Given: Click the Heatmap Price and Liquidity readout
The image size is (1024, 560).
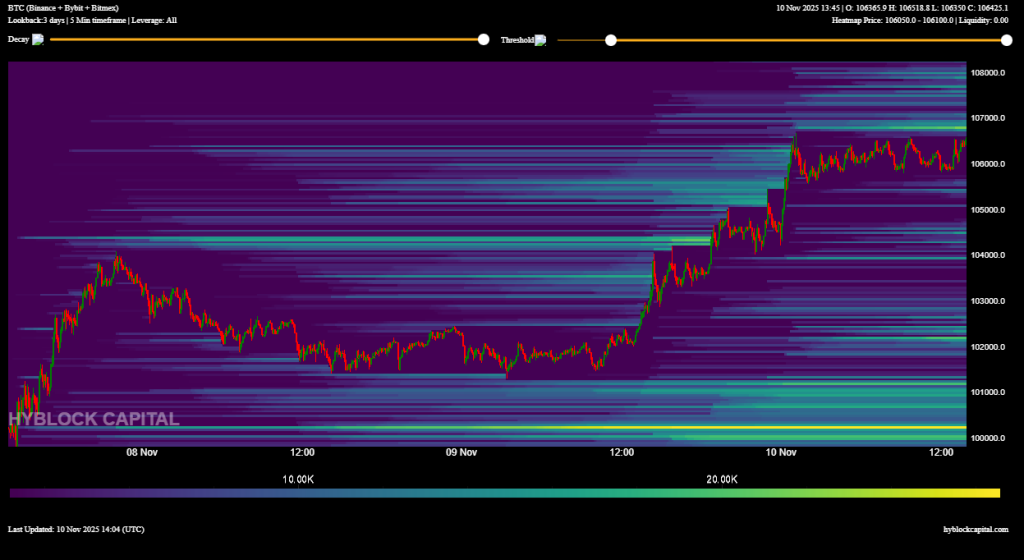Looking at the screenshot, I should tap(919, 20).
